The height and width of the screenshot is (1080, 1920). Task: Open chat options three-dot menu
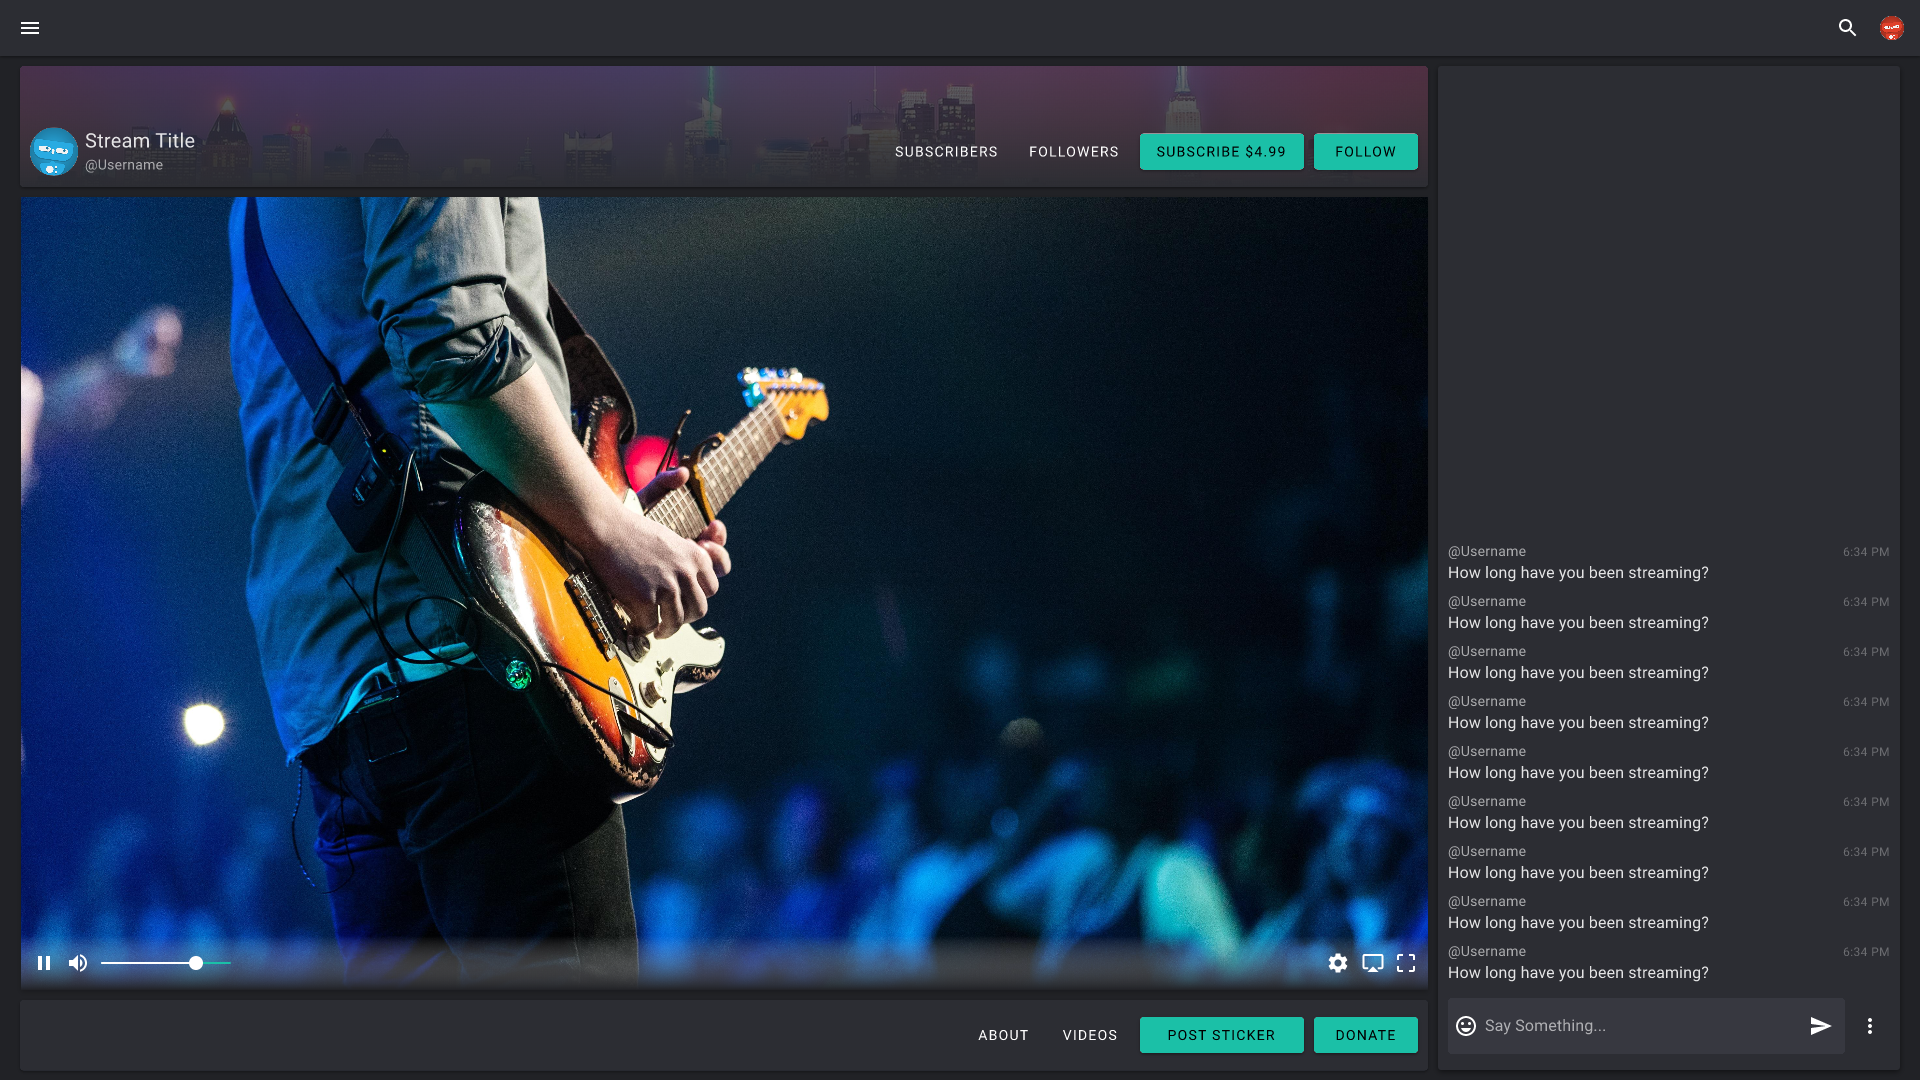tap(1870, 1026)
